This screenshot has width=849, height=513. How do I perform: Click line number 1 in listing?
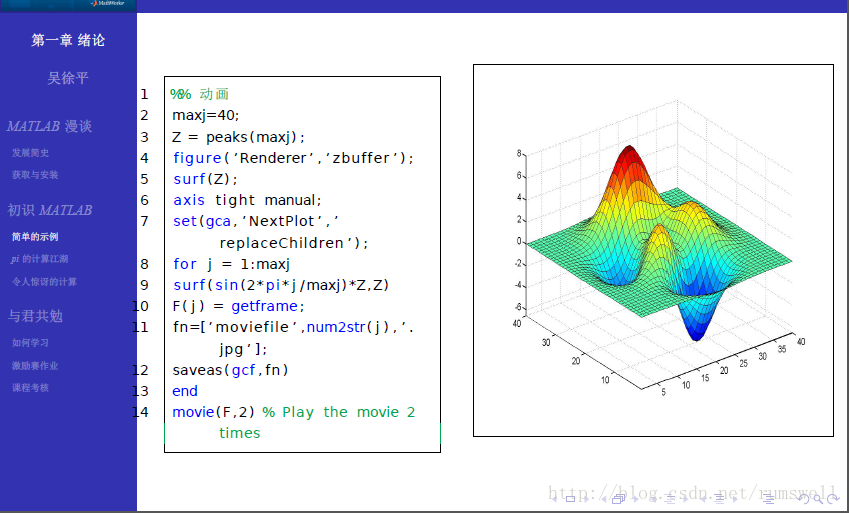pyautogui.click(x=144, y=94)
